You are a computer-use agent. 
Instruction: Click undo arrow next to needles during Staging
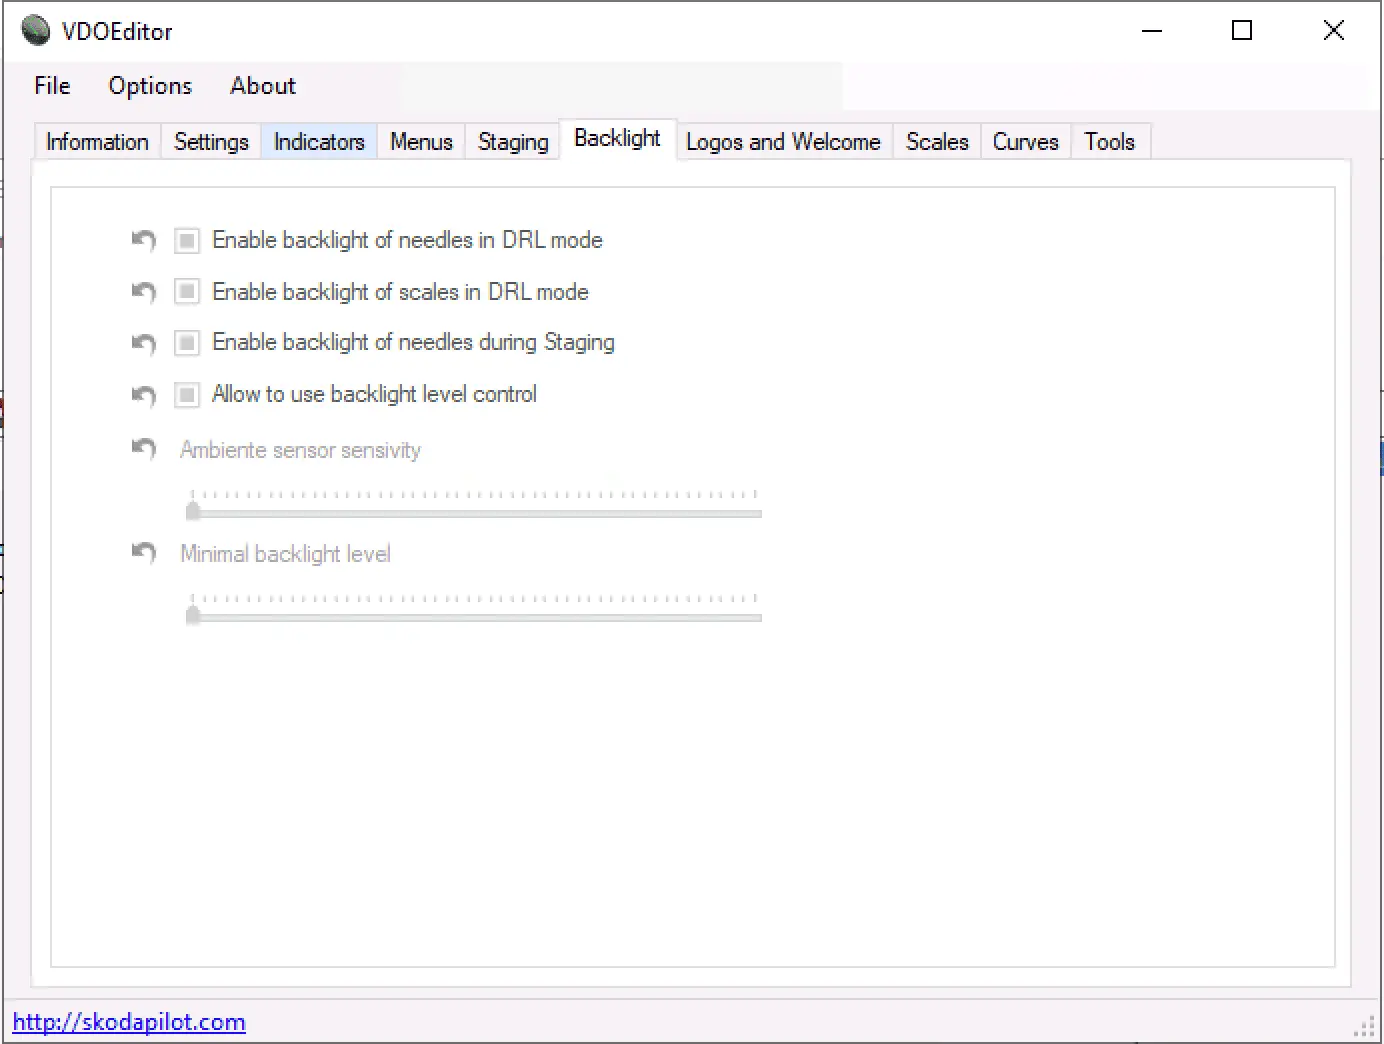(x=144, y=343)
